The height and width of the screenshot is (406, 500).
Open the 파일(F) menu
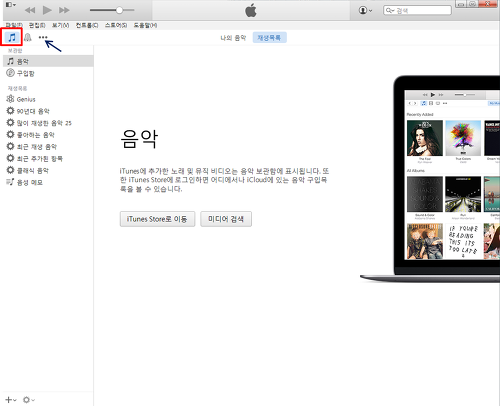14,25
